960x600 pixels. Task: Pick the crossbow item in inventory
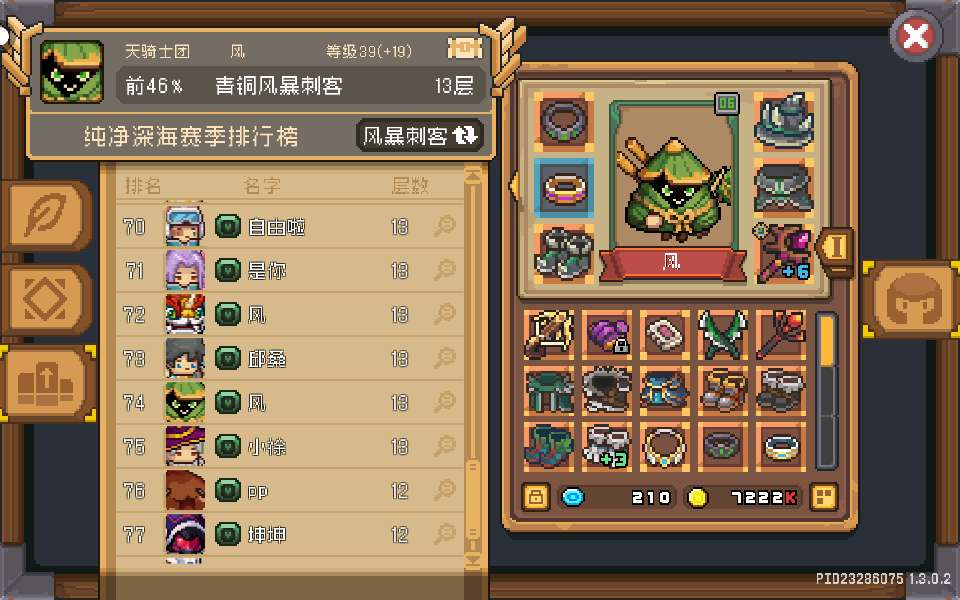(x=549, y=334)
